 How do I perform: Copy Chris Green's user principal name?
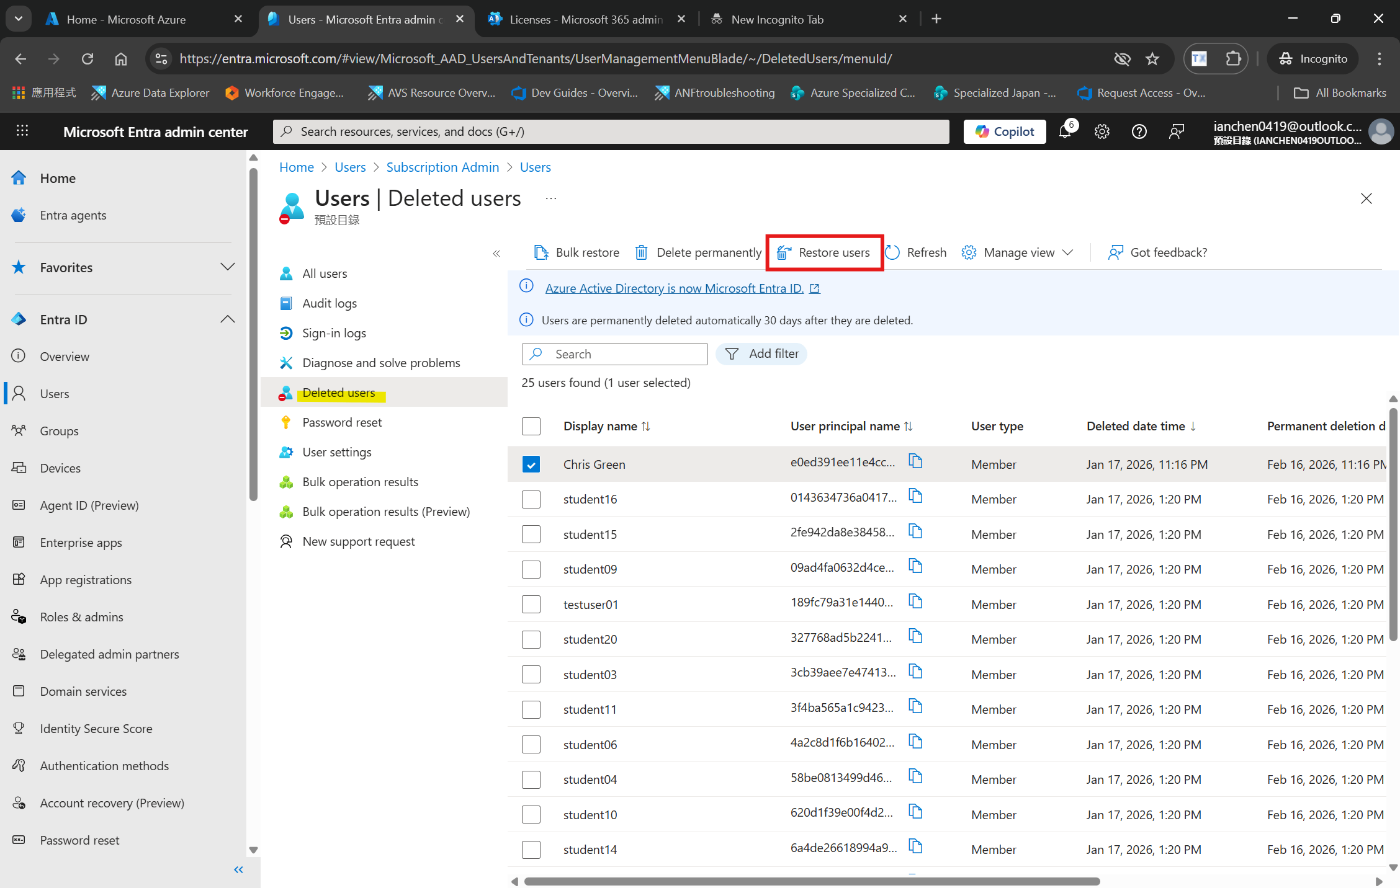(915, 461)
